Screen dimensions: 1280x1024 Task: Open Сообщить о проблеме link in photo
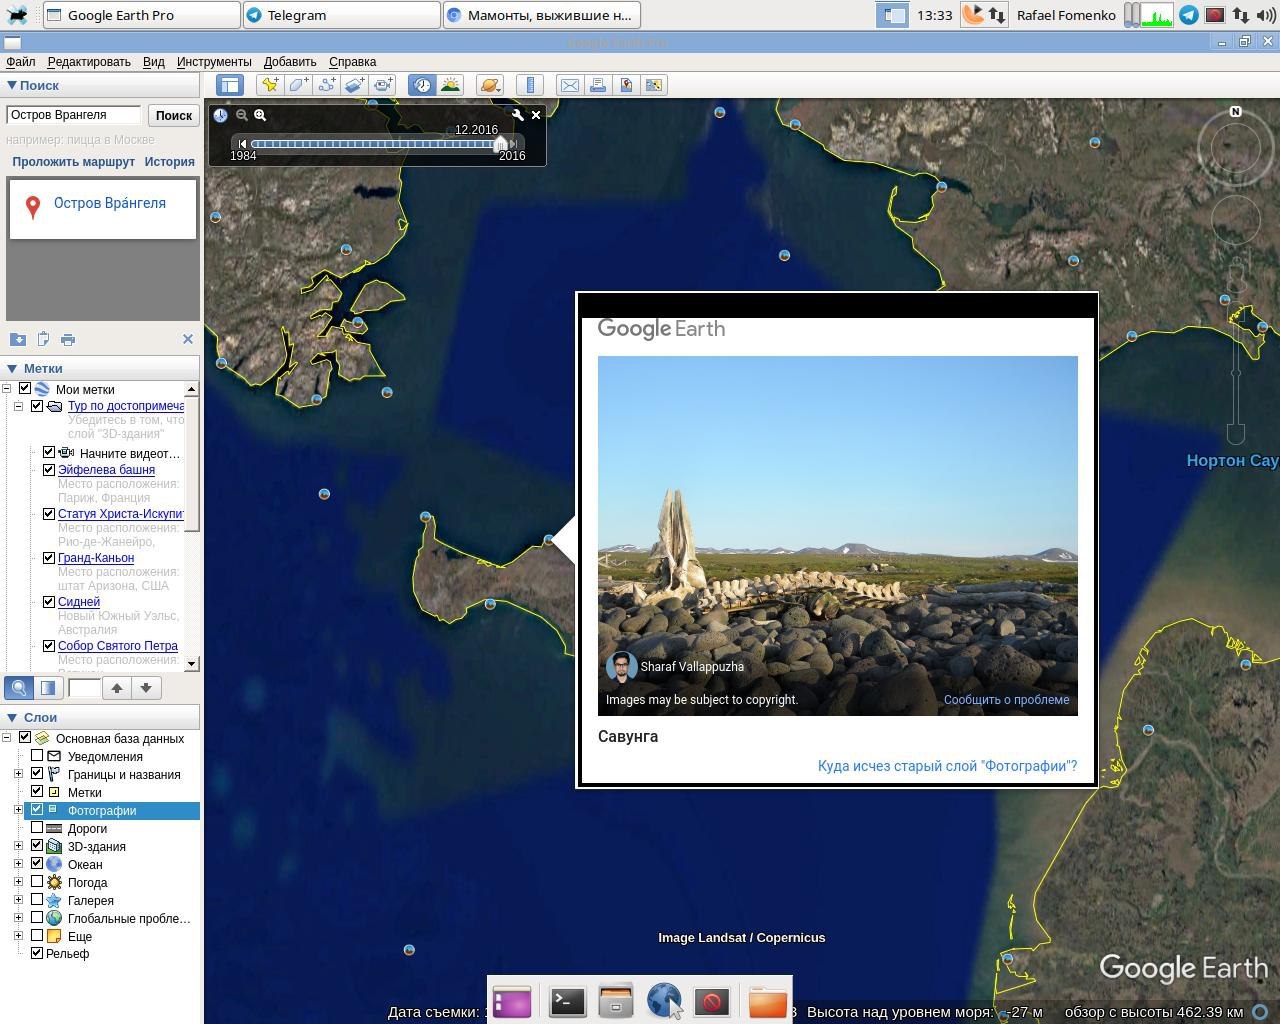tap(1006, 700)
